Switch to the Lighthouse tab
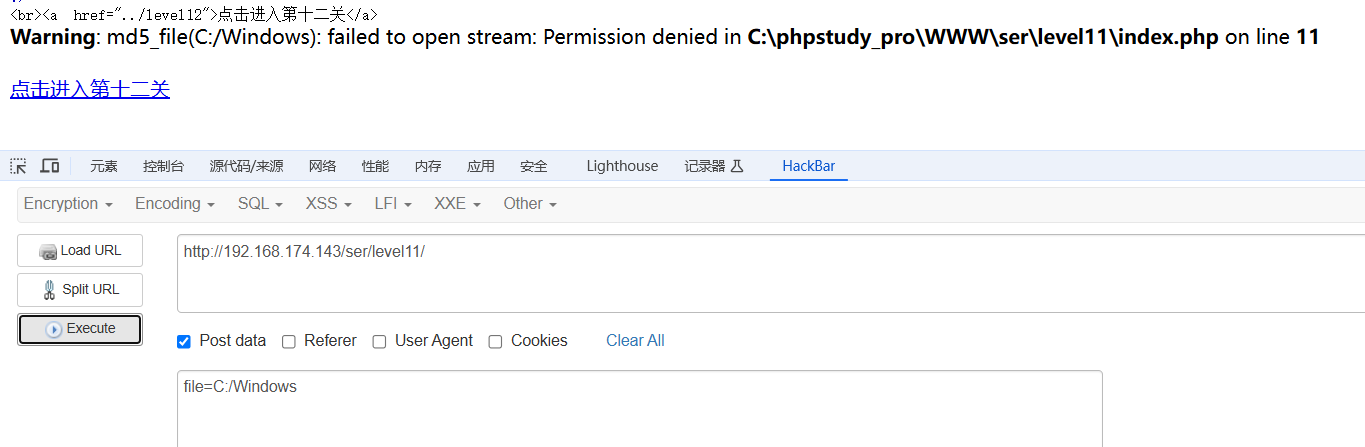 tap(622, 166)
